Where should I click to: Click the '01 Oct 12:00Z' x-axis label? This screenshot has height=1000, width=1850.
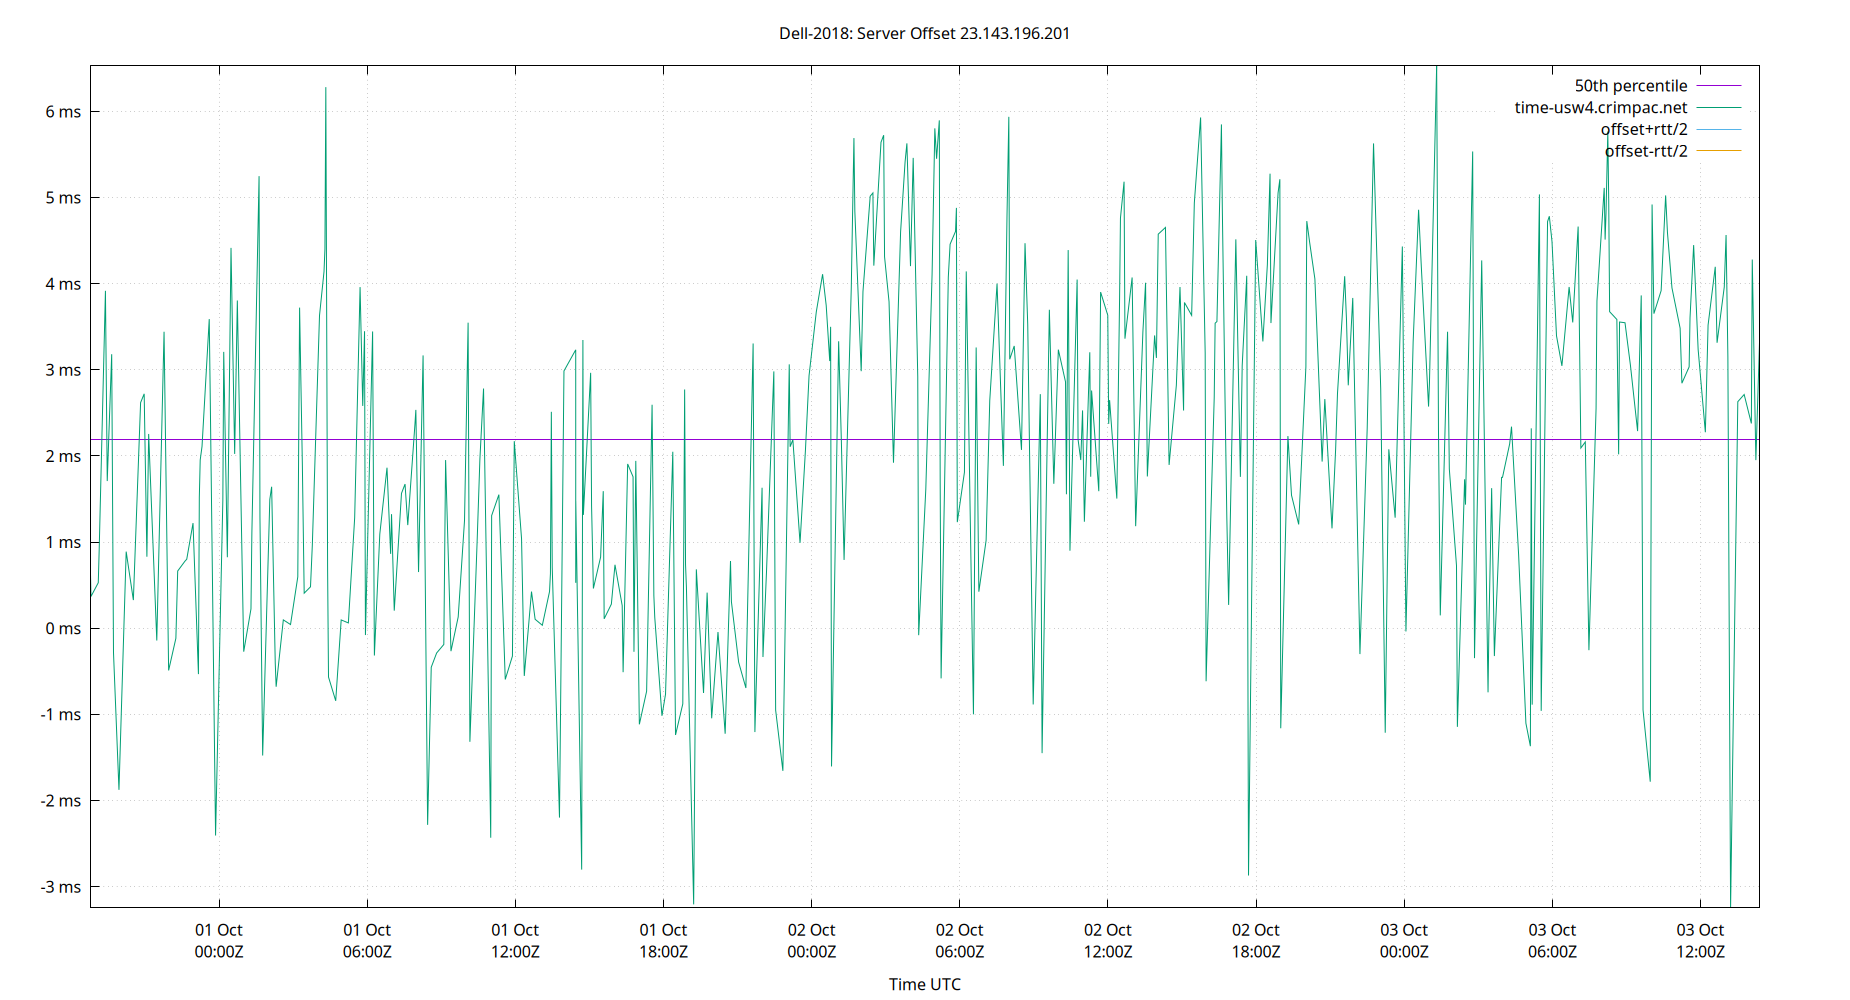click(515, 941)
